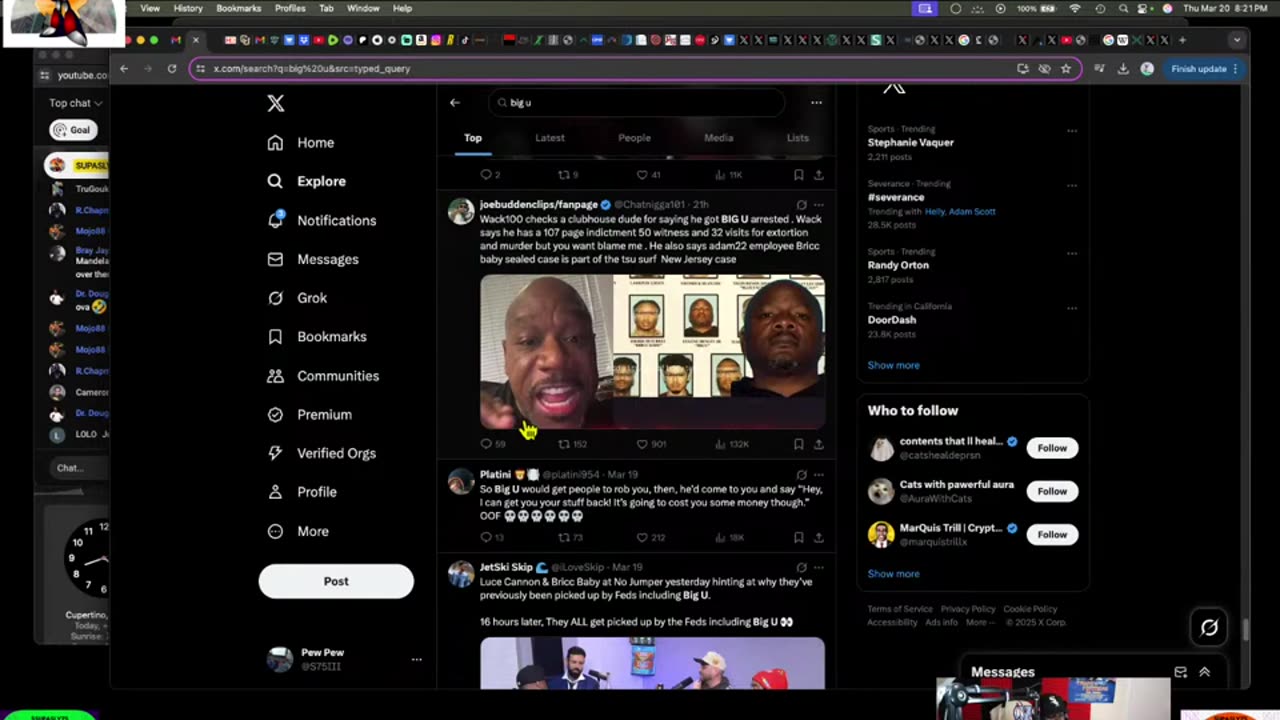Open search options three-dot menu
This screenshot has height=720, width=1280.
point(816,103)
